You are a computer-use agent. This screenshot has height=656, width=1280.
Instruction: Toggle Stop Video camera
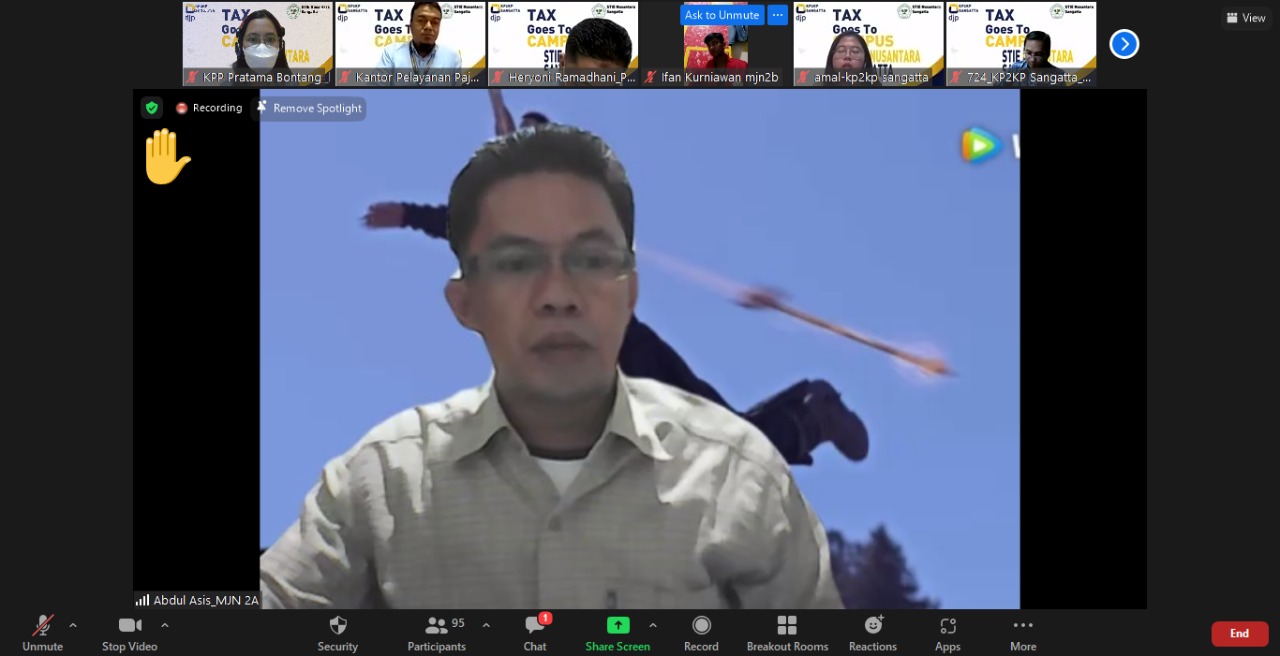click(x=130, y=626)
